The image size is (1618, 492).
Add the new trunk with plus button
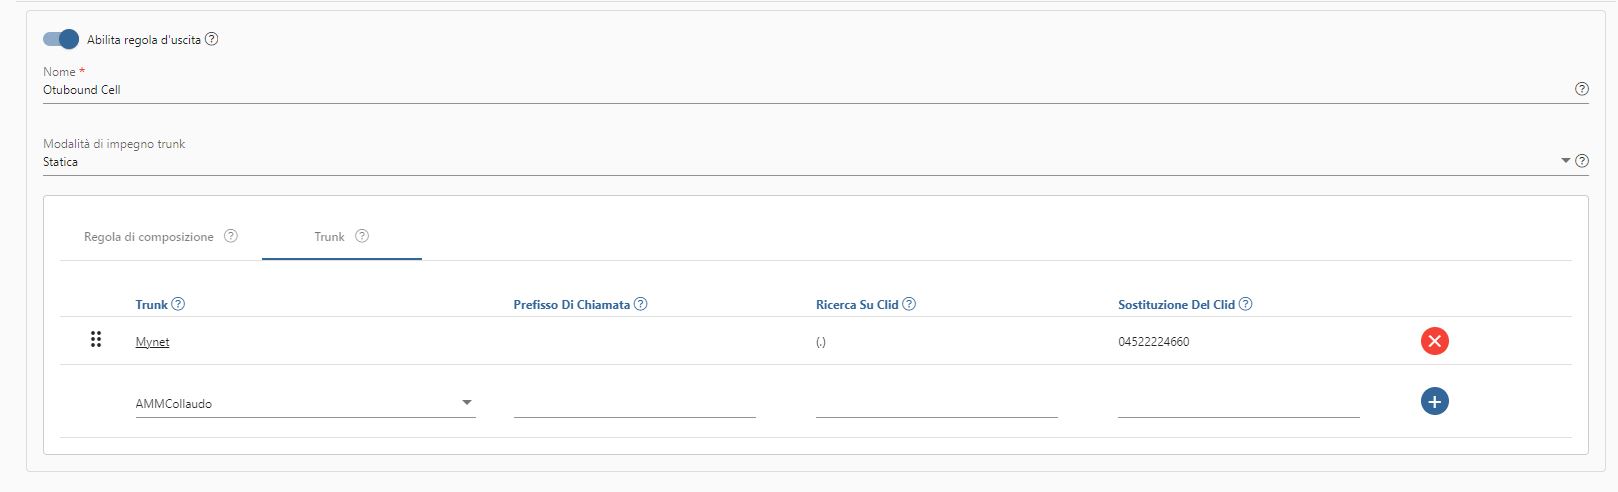tap(1434, 401)
